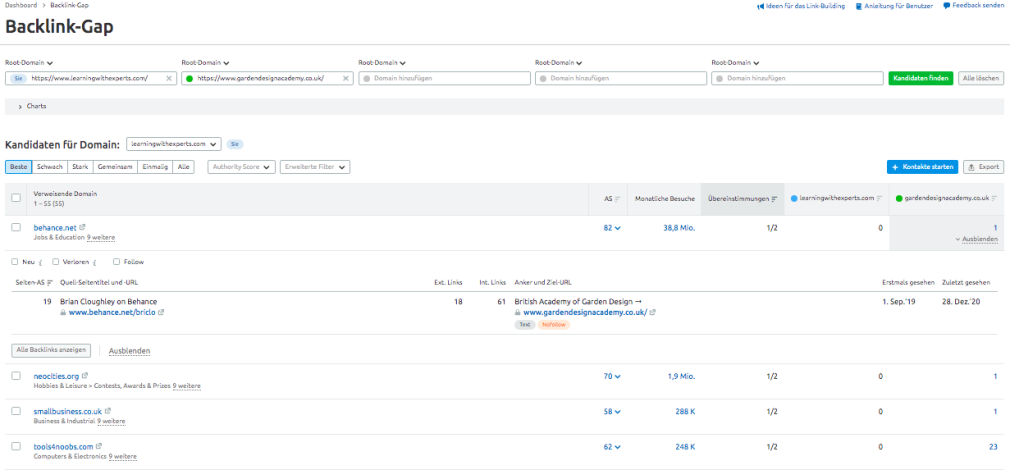Clear the gardendesignacademy.co.uk domain field with X
This screenshot has height=470, width=1010.
click(x=345, y=78)
